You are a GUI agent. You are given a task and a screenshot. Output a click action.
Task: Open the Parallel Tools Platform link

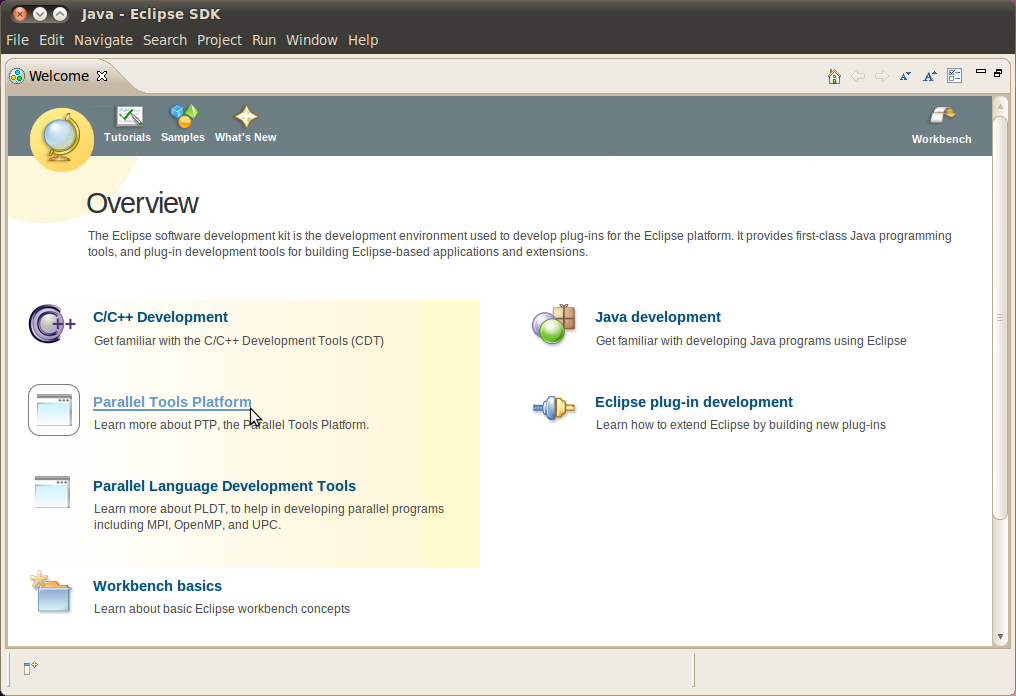click(172, 402)
